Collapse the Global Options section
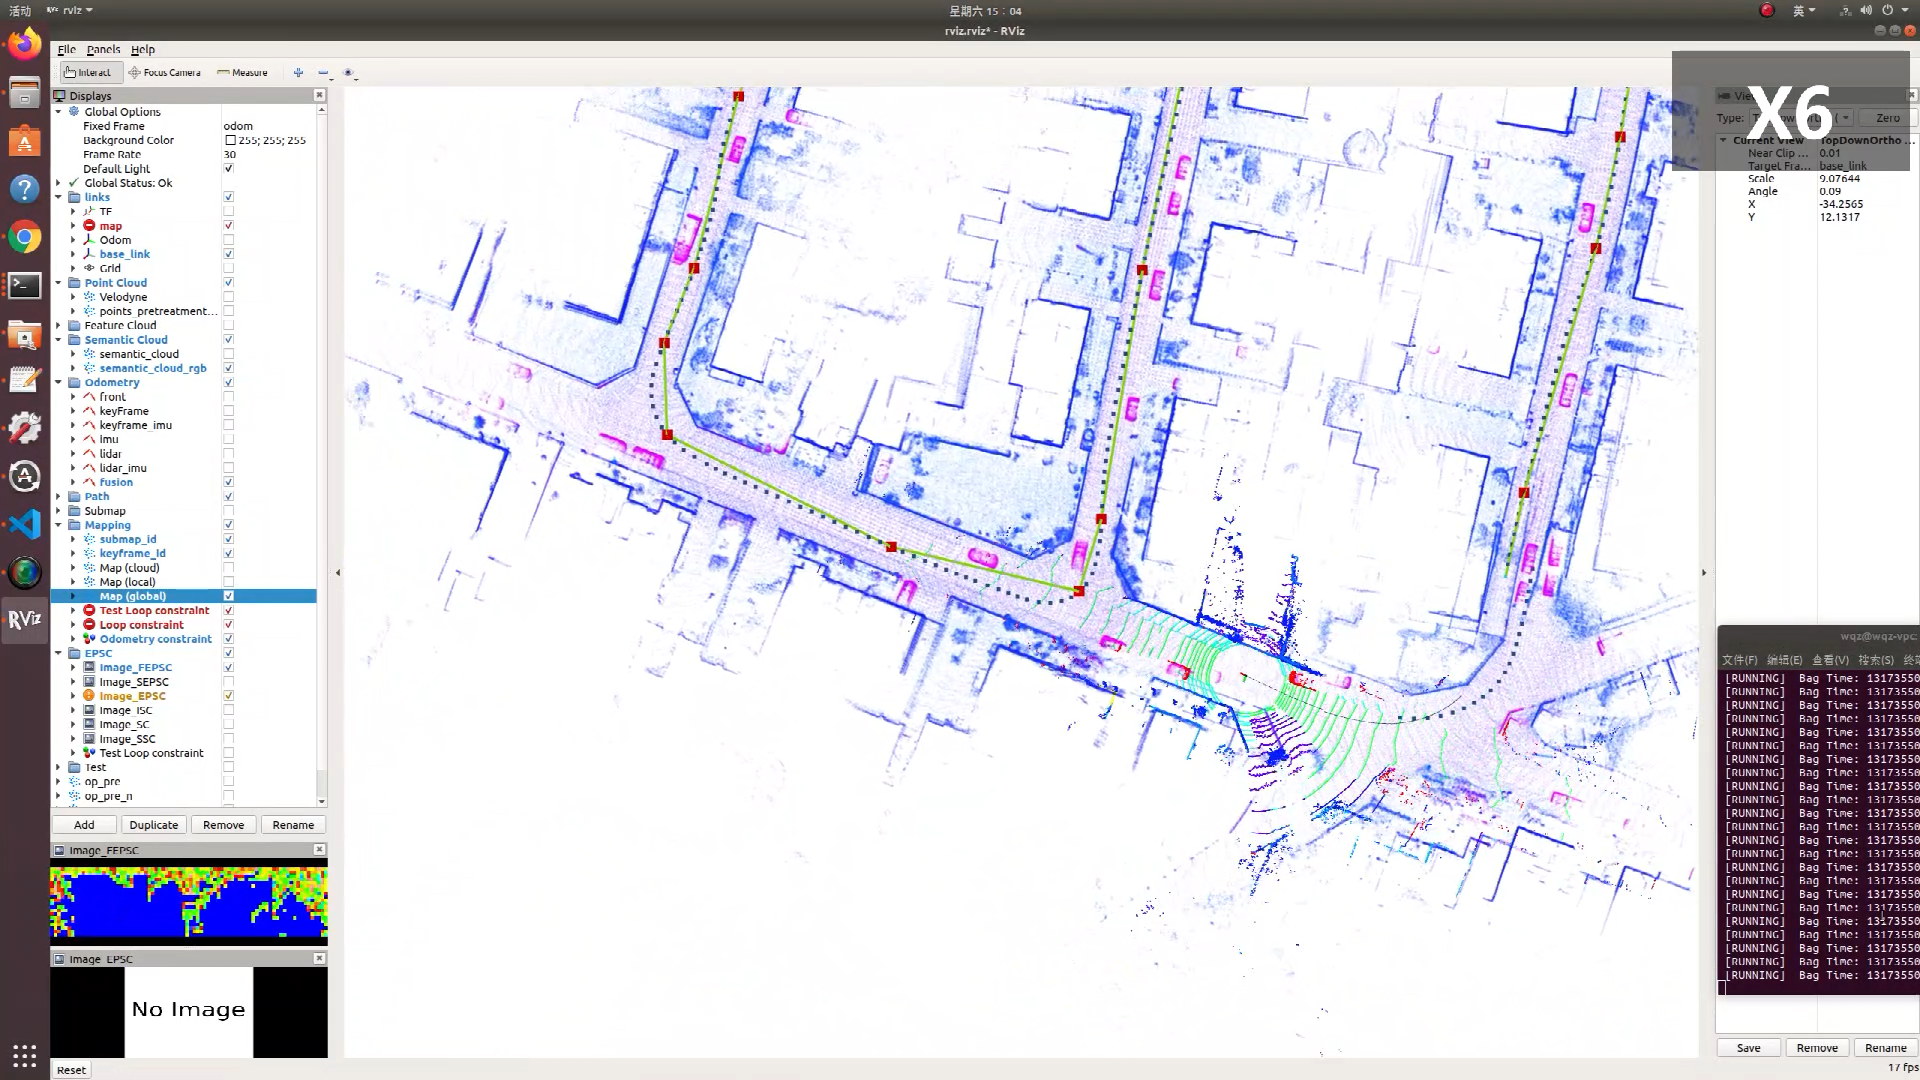 pos(58,112)
